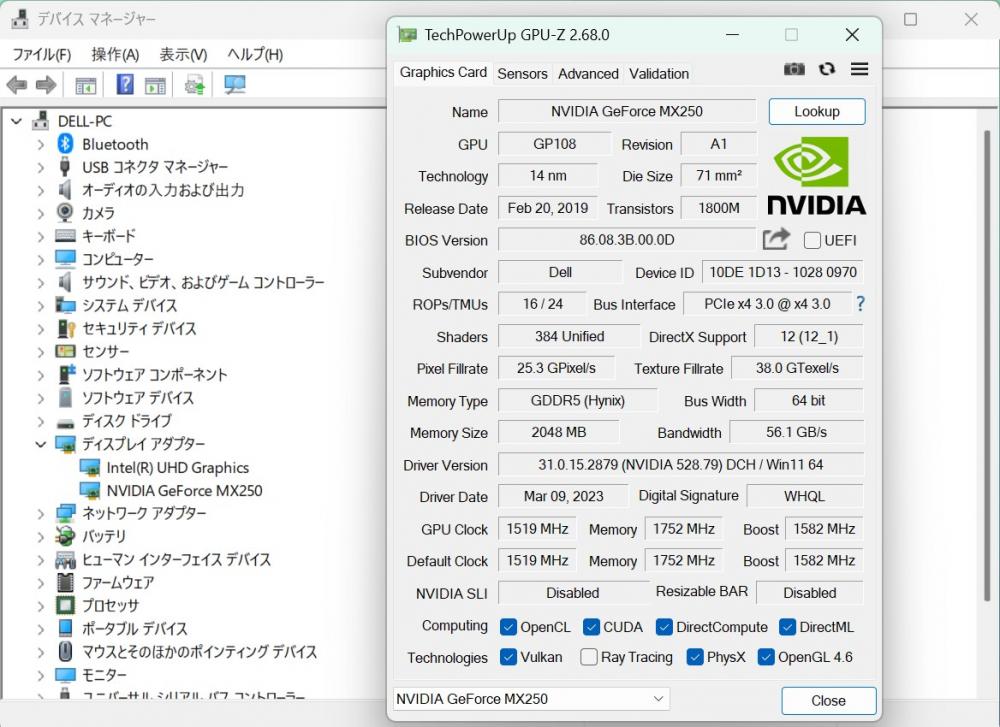Viewport: 1000px width, 727px height.
Task: Click the BIOS export share icon
Action: coord(776,239)
